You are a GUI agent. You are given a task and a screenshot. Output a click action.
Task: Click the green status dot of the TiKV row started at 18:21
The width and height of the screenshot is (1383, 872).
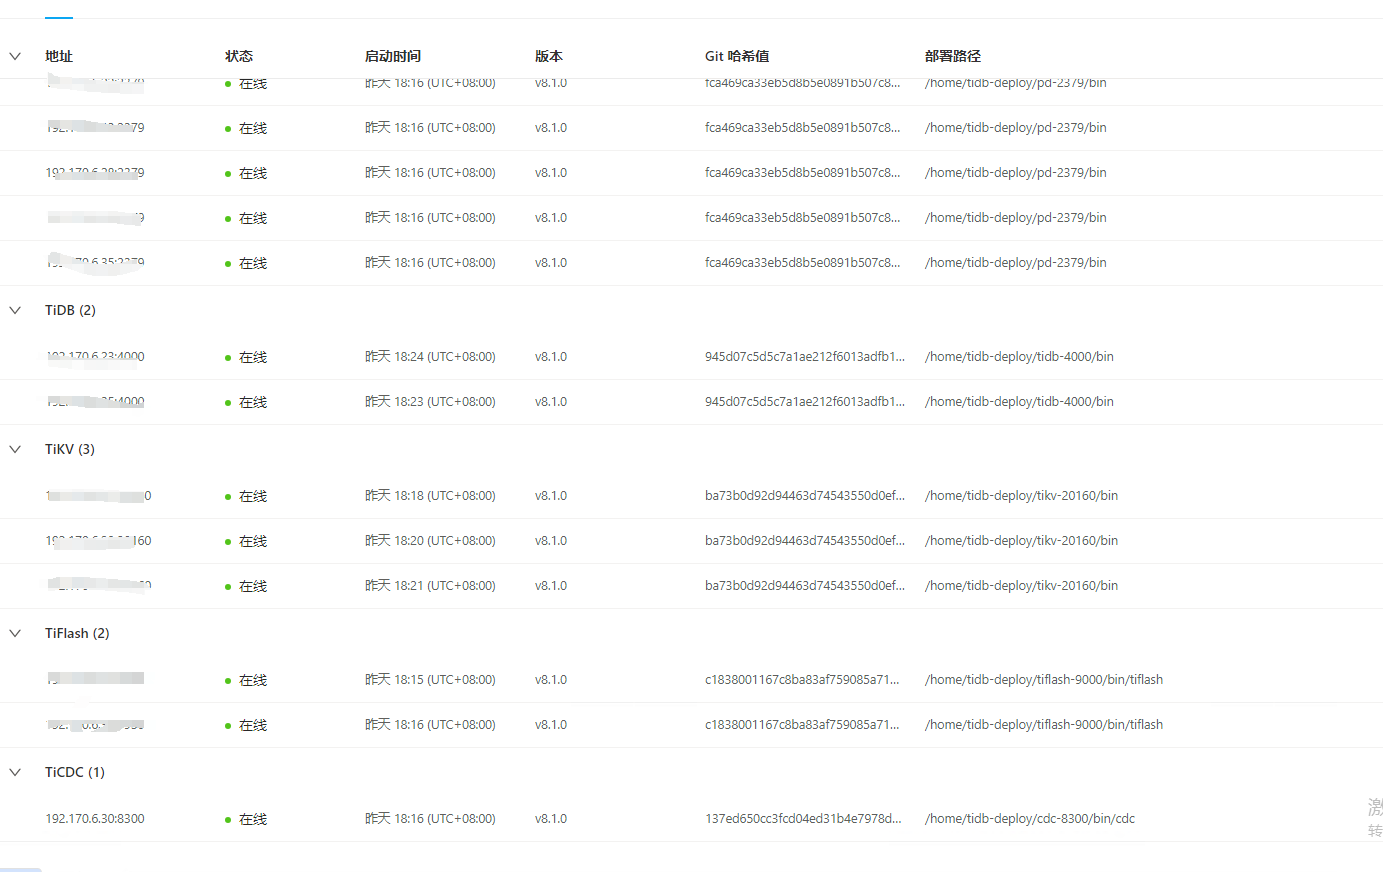[x=228, y=587]
